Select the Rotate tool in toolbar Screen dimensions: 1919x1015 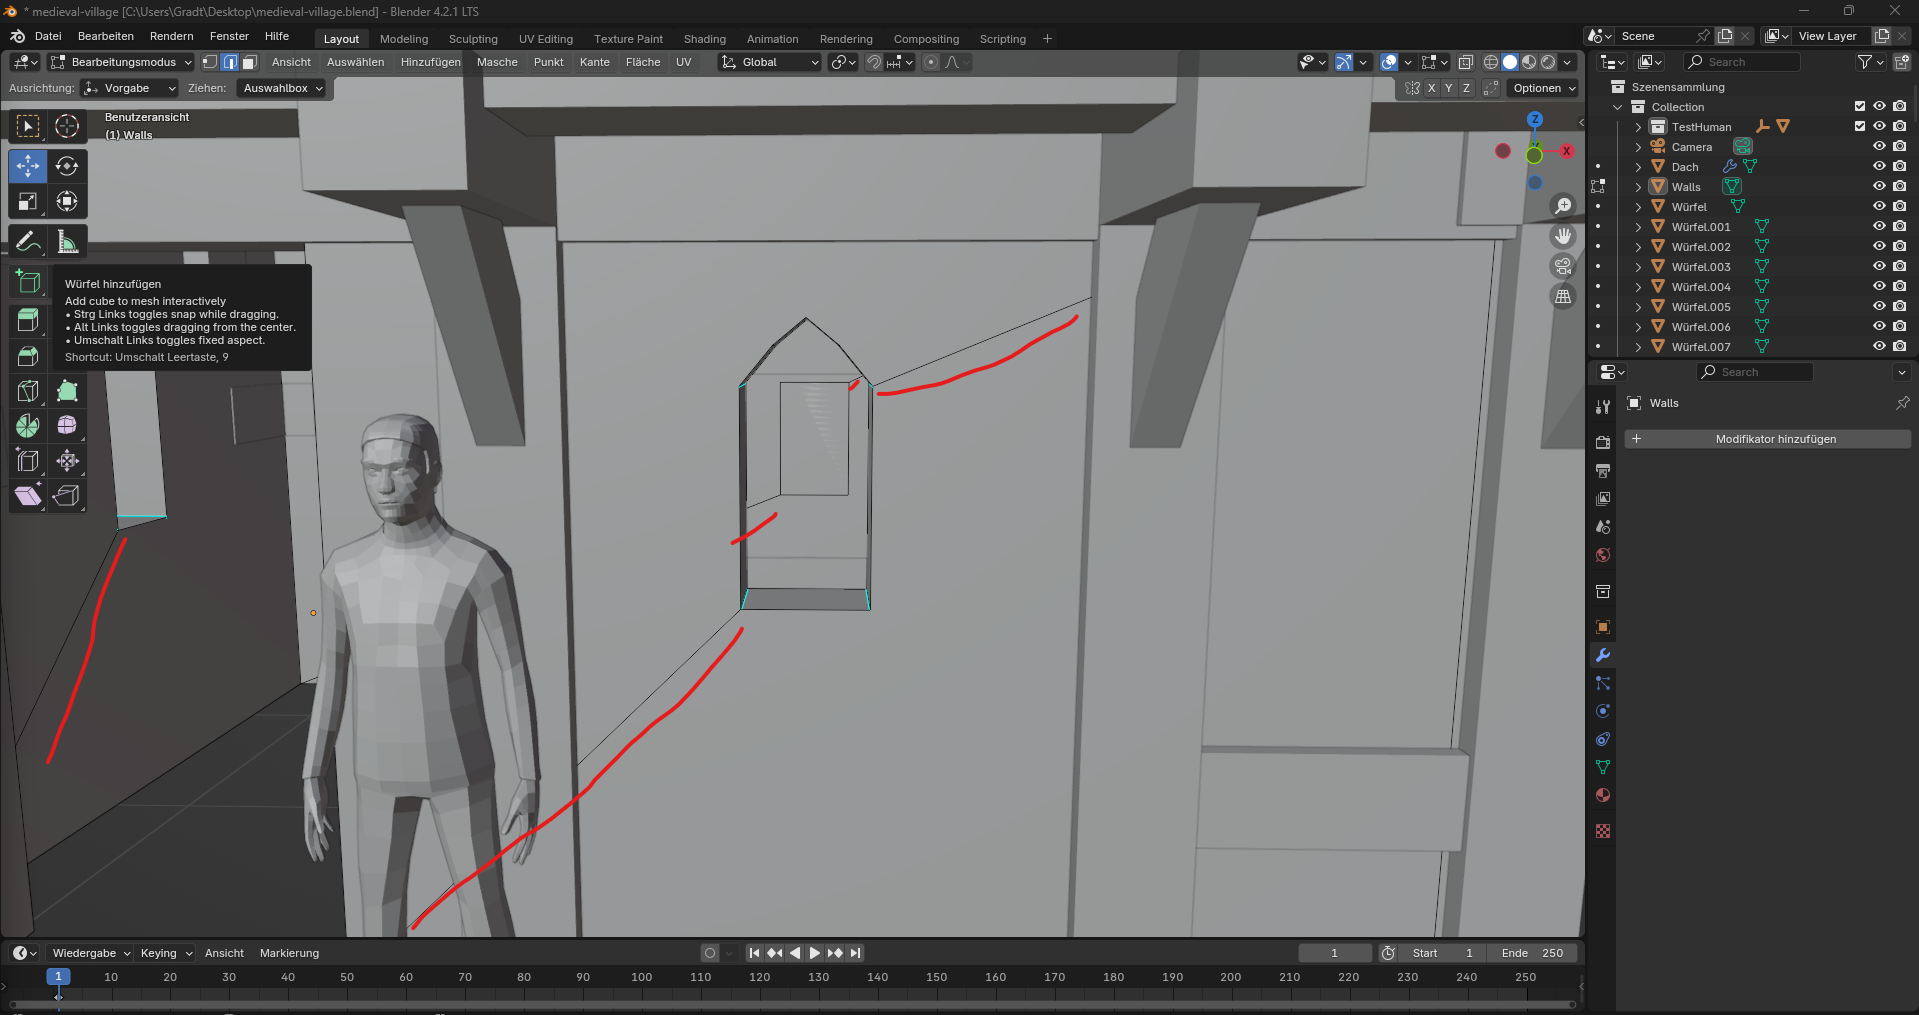coord(67,166)
